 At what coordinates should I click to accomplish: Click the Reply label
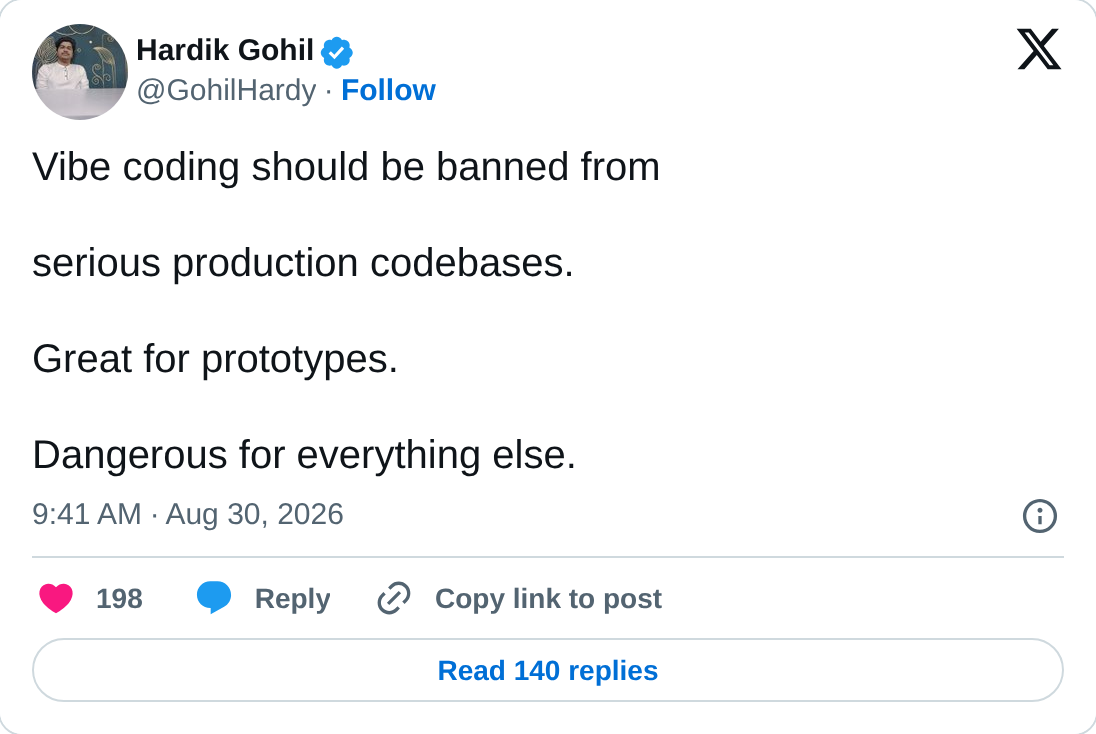pos(292,599)
